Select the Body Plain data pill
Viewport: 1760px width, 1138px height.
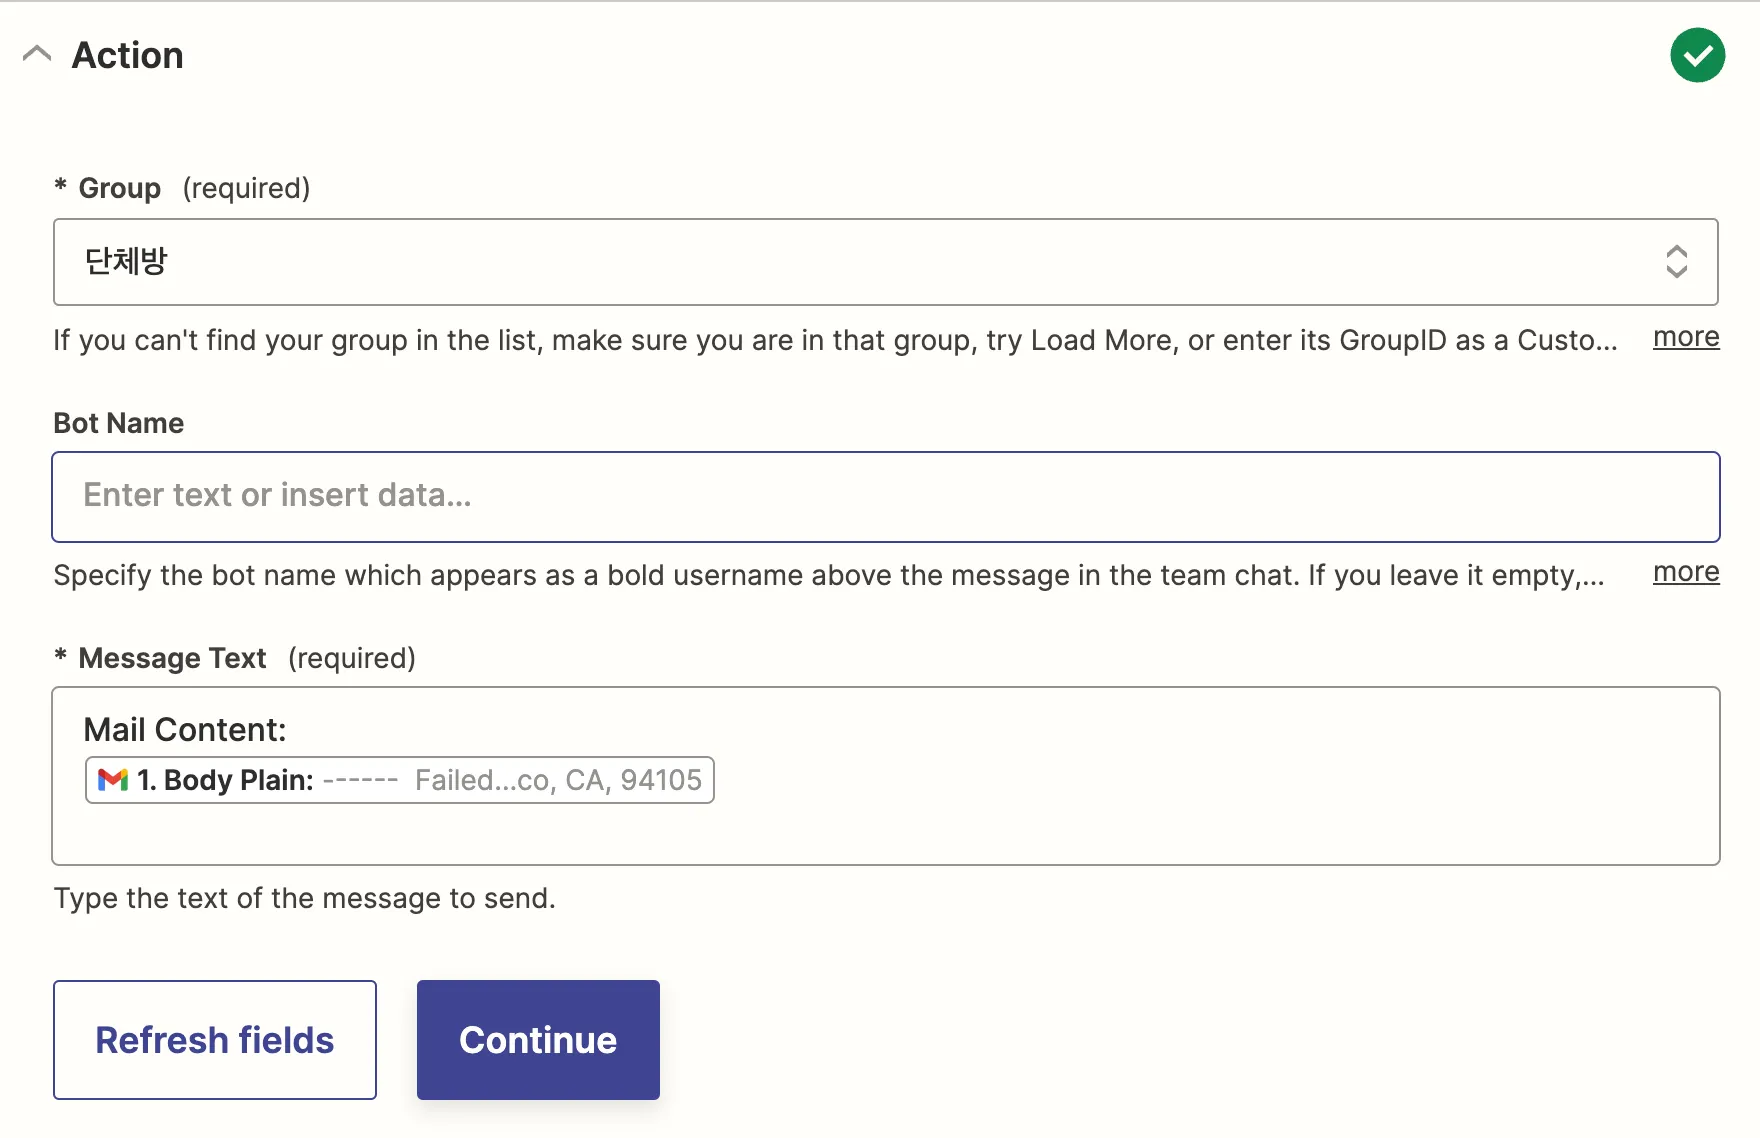coord(400,780)
